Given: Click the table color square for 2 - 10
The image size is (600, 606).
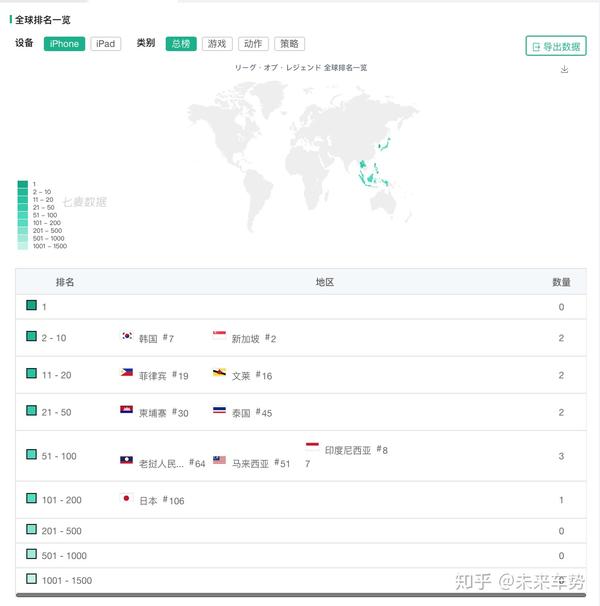Looking at the screenshot, I should coord(31,336).
